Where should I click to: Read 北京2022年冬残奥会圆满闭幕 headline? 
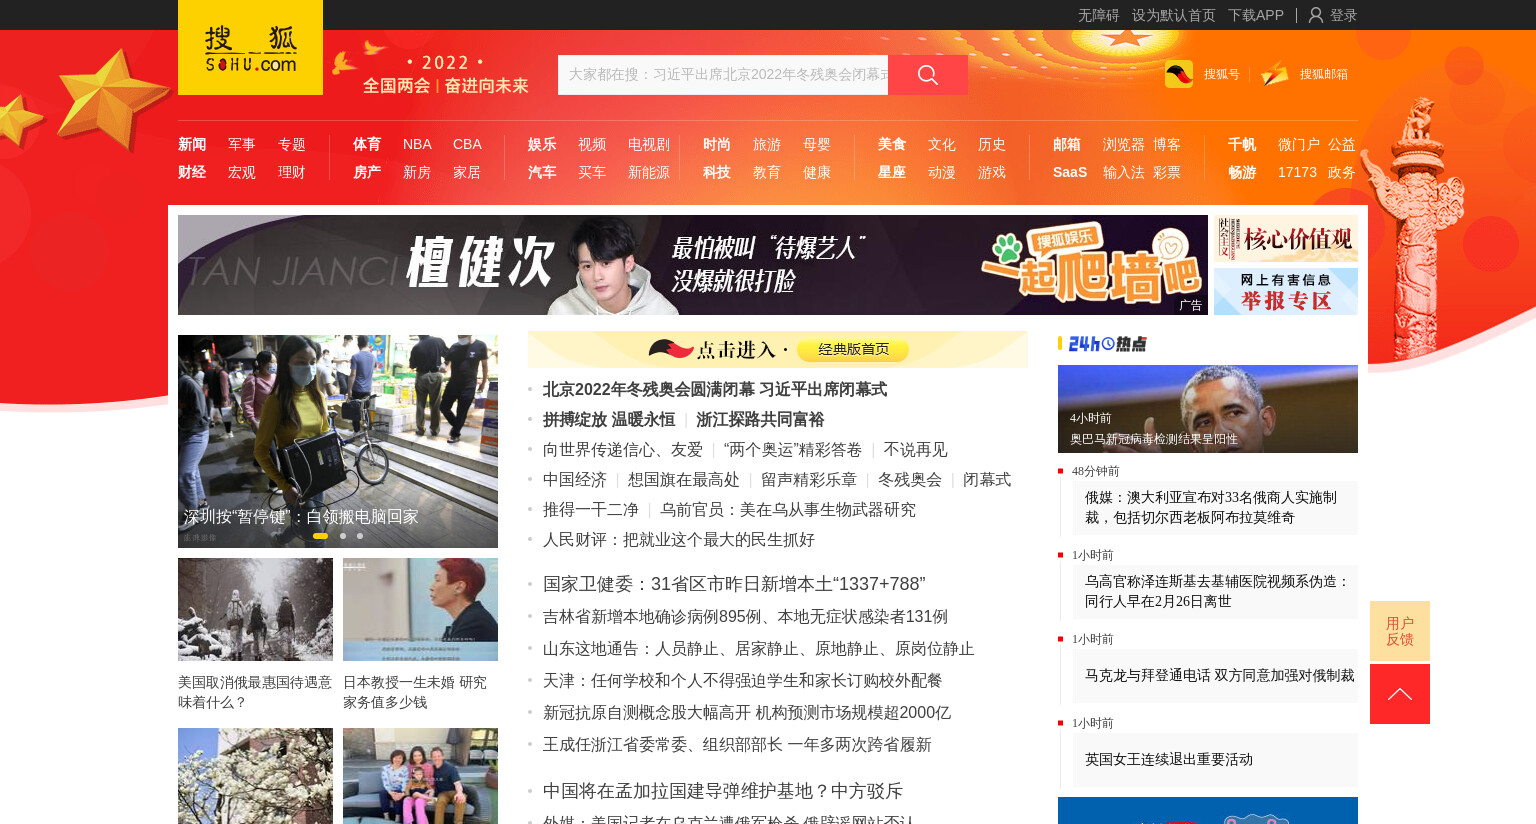(x=715, y=389)
